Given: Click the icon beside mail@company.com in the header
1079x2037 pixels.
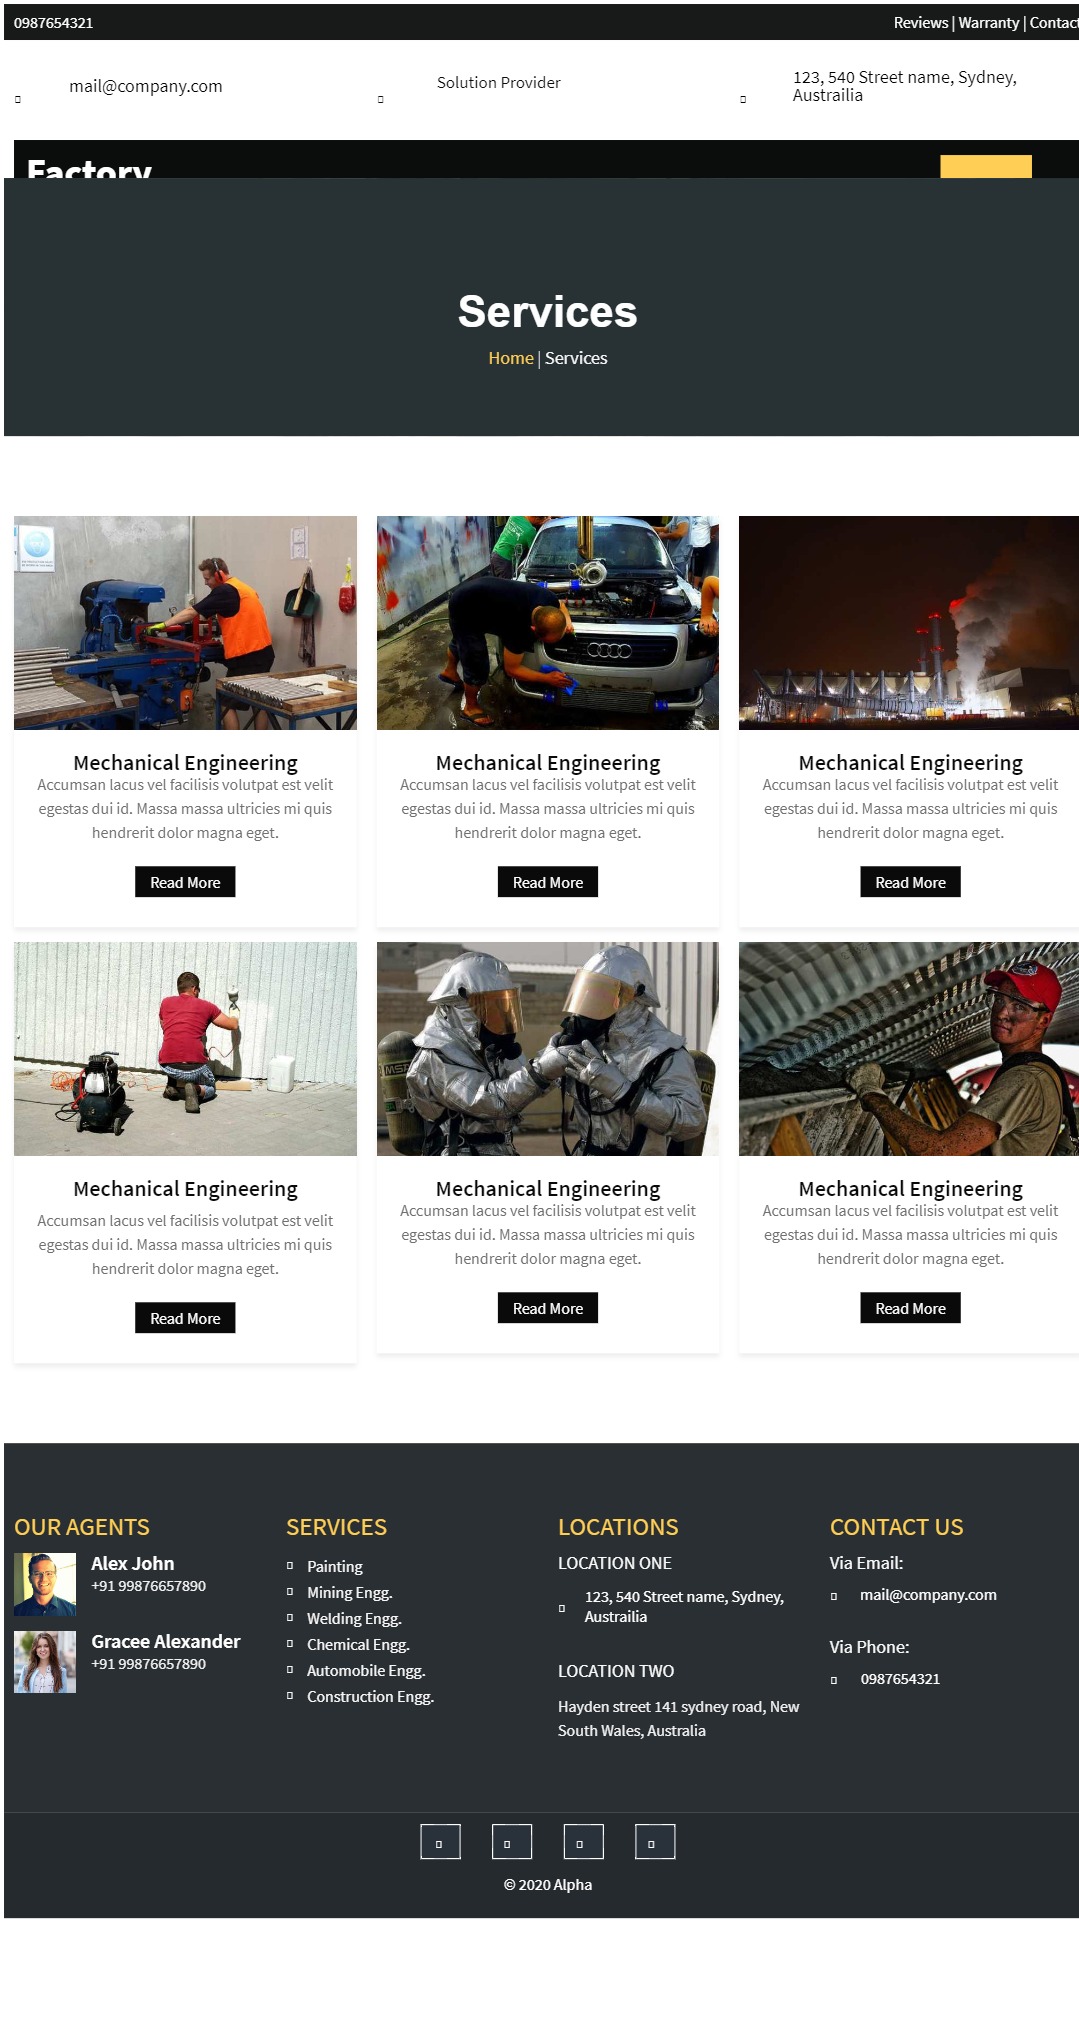Looking at the screenshot, I should (18, 99).
